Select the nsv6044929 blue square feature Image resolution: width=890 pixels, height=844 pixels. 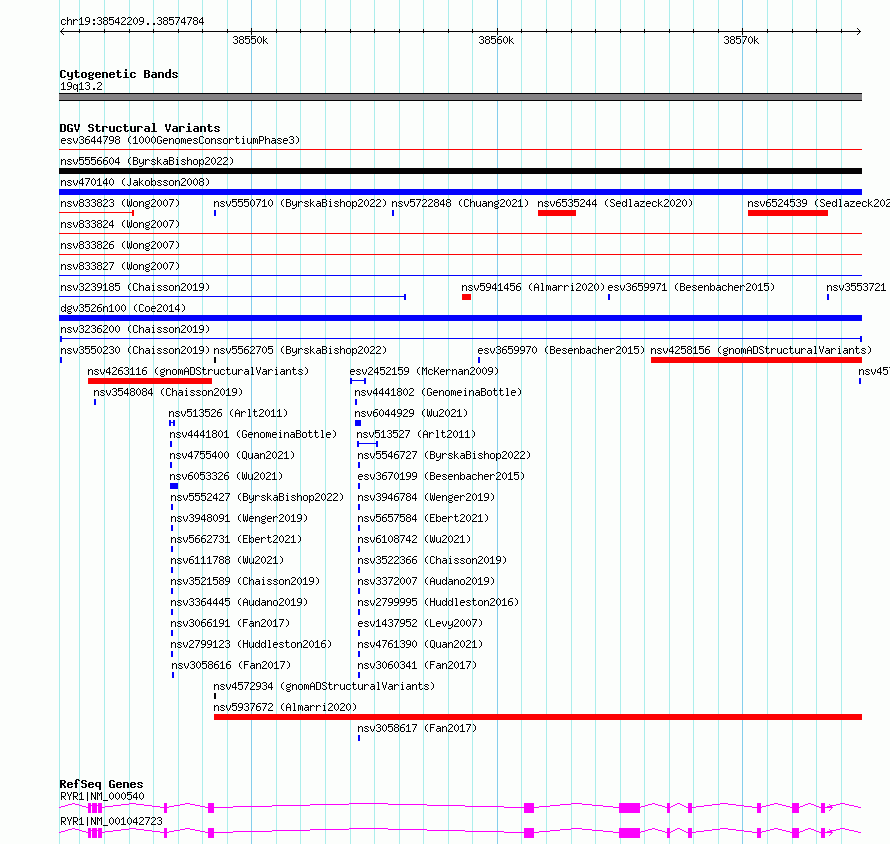coord(358,423)
